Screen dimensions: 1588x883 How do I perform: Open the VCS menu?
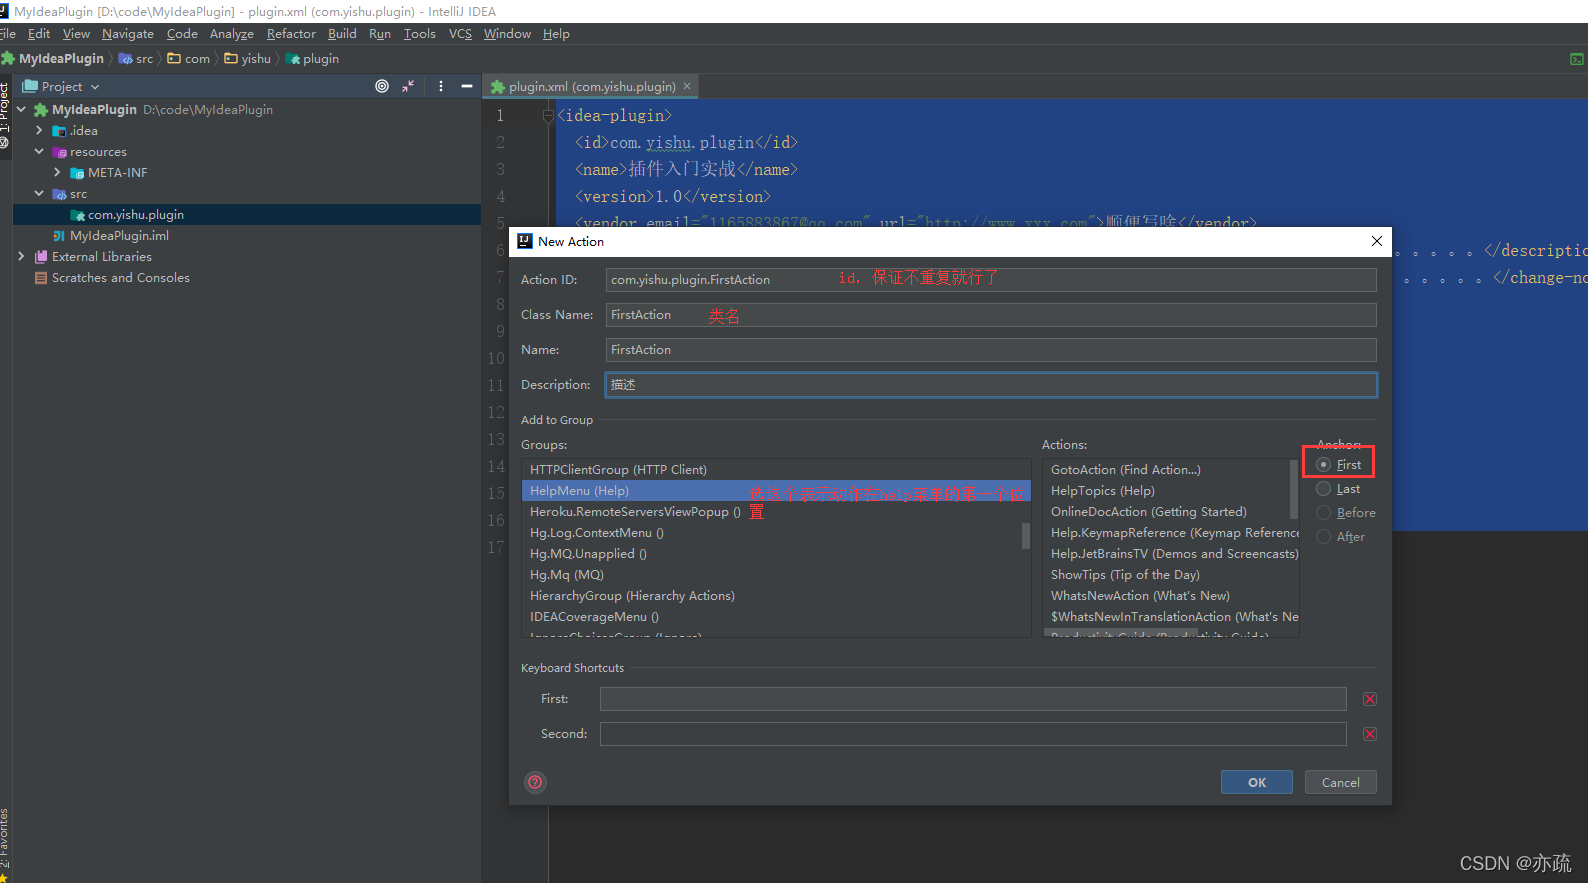coord(460,34)
